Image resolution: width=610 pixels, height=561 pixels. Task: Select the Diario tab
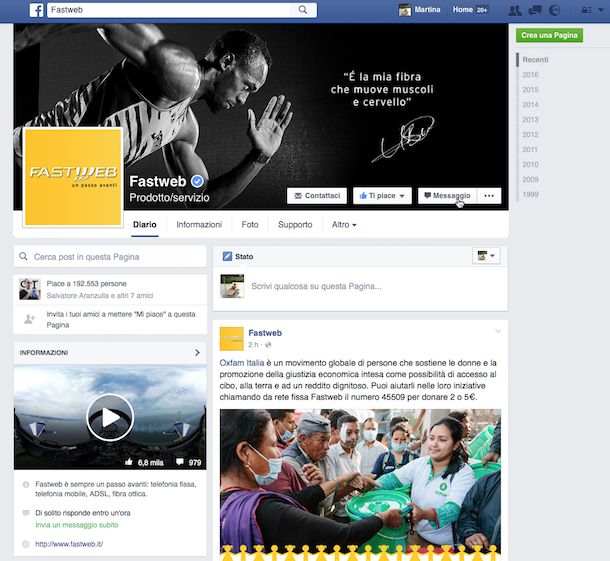(x=145, y=224)
